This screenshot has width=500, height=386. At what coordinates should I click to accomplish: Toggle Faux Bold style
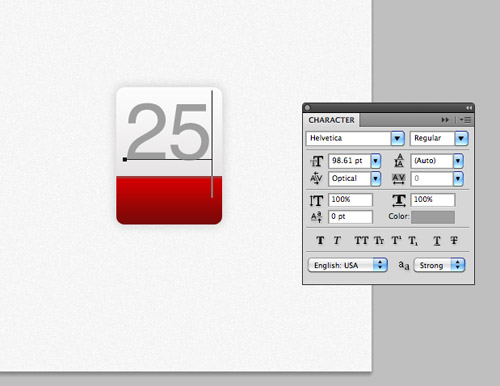click(x=320, y=240)
